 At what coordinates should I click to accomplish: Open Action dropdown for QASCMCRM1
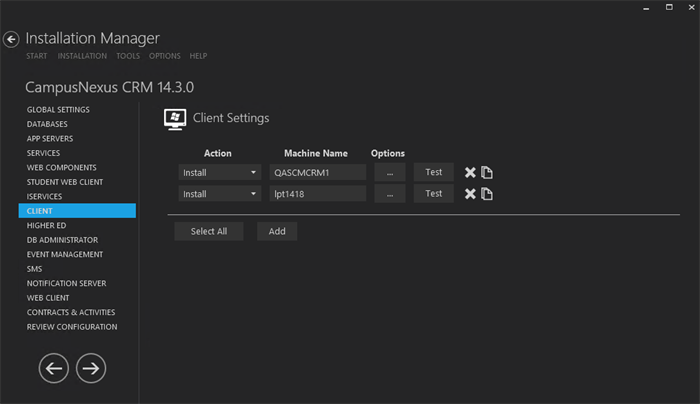220,172
